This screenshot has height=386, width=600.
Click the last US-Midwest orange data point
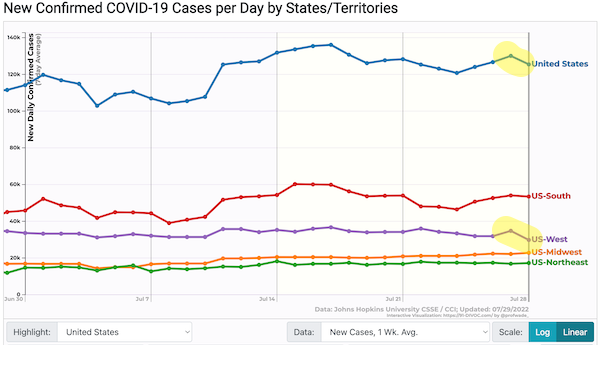point(529,253)
